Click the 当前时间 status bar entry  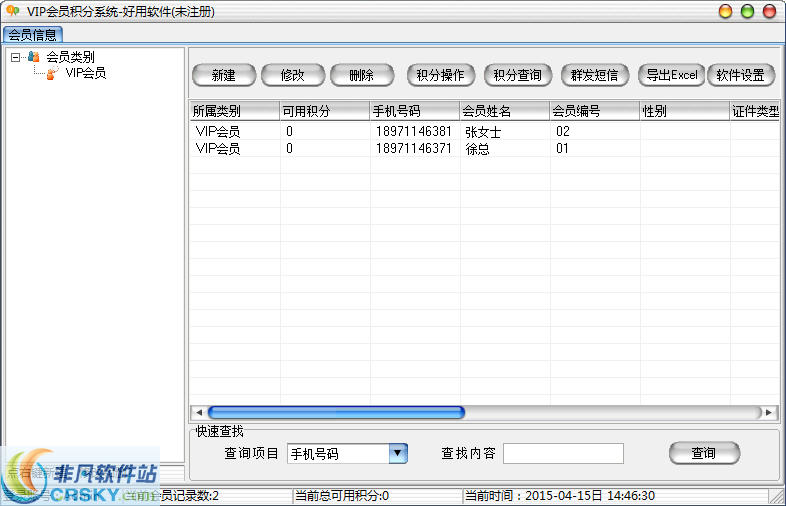(560, 496)
